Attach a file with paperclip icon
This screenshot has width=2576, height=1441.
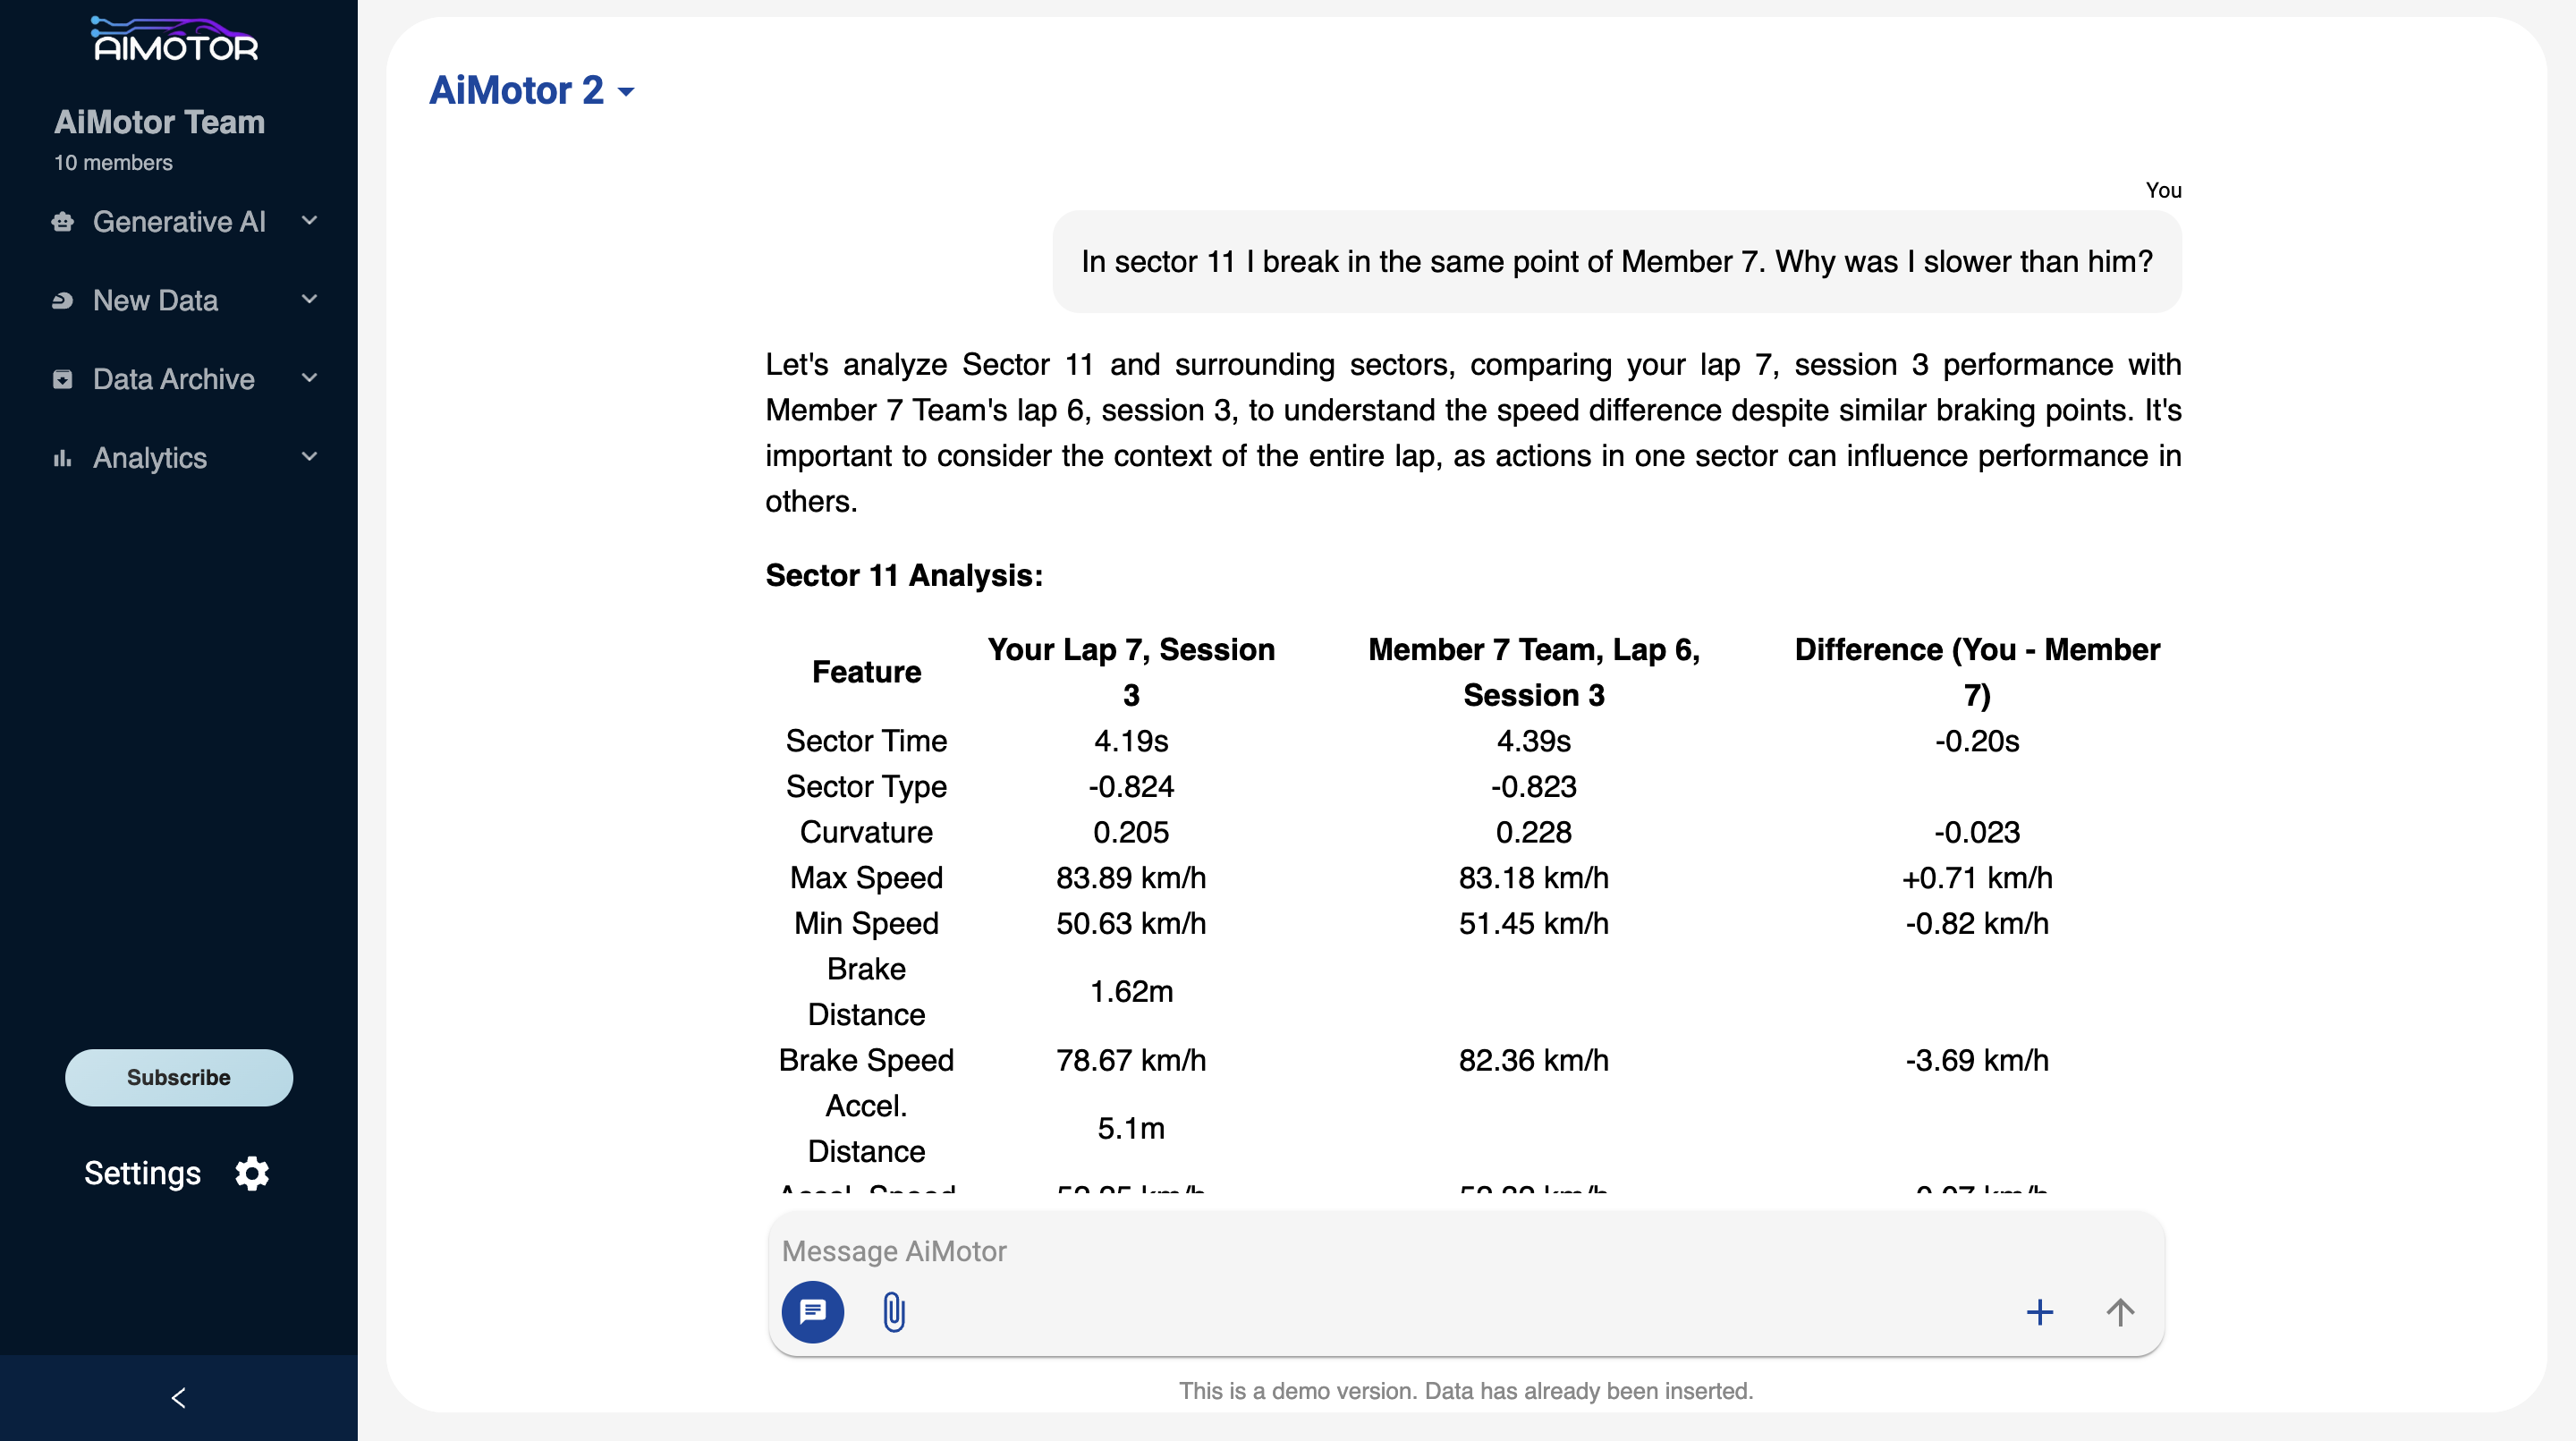(894, 1311)
